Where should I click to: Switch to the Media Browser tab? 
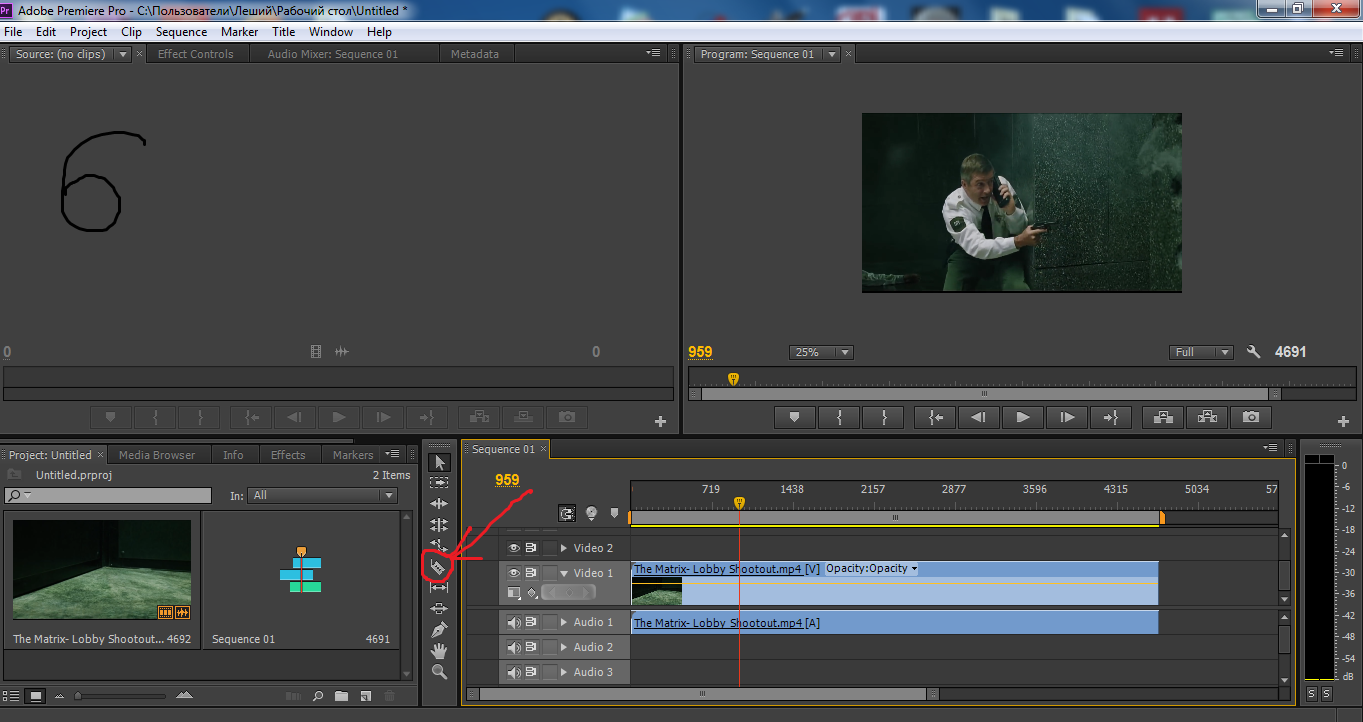tap(158, 455)
